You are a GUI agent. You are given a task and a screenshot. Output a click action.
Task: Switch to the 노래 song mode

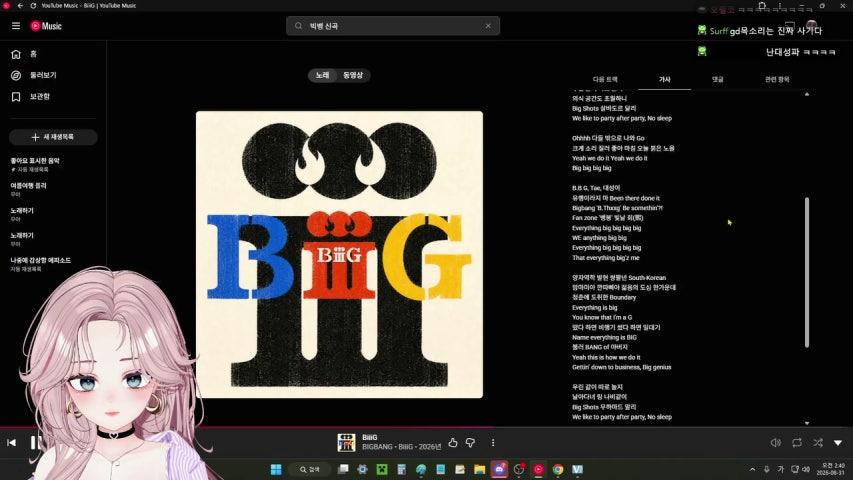[323, 75]
